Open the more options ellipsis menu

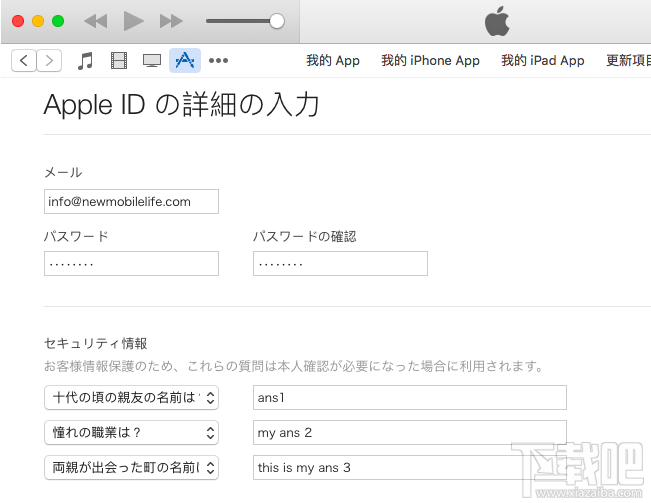(x=218, y=61)
